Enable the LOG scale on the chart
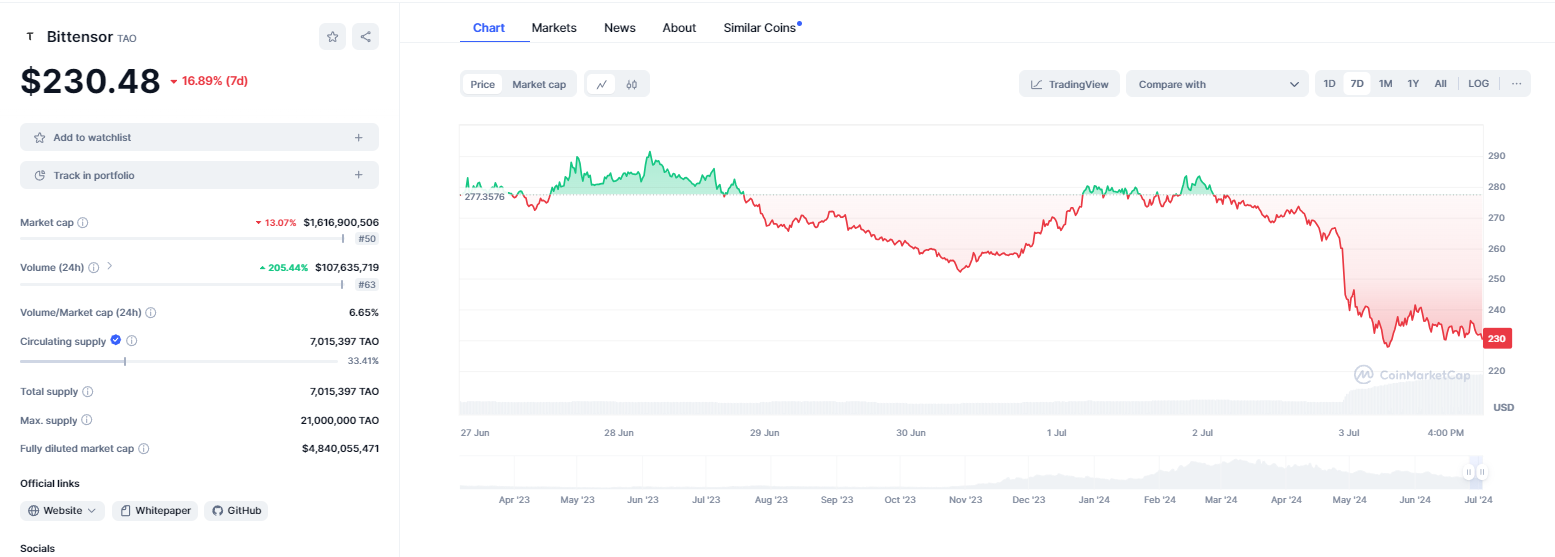1555x557 pixels. pyautogui.click(x=1478, y=84)
